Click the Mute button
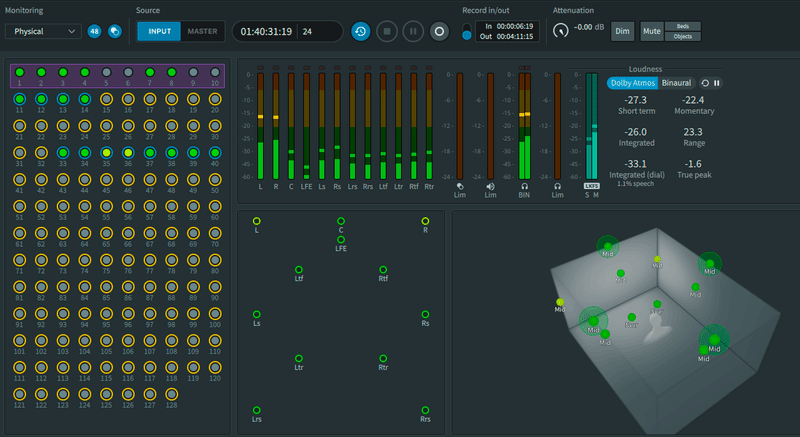The image size is (800, 437). [x=652, y=31]
